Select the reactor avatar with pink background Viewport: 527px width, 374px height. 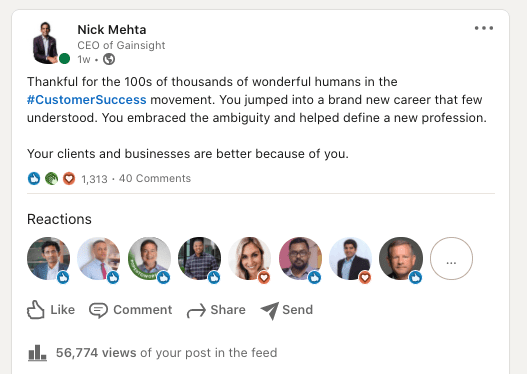click(300, 258)
